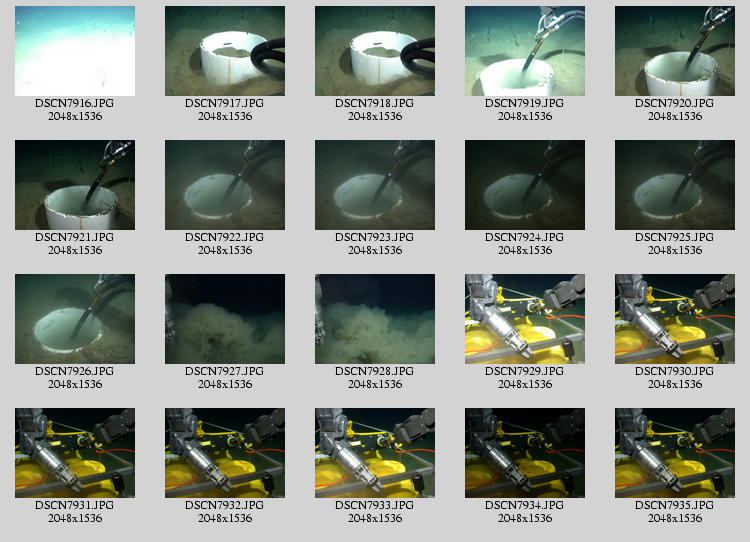
Task: Click the DSCN7933.JPG thumbnail
Action: pyautogui.click(x=375, y=453)
